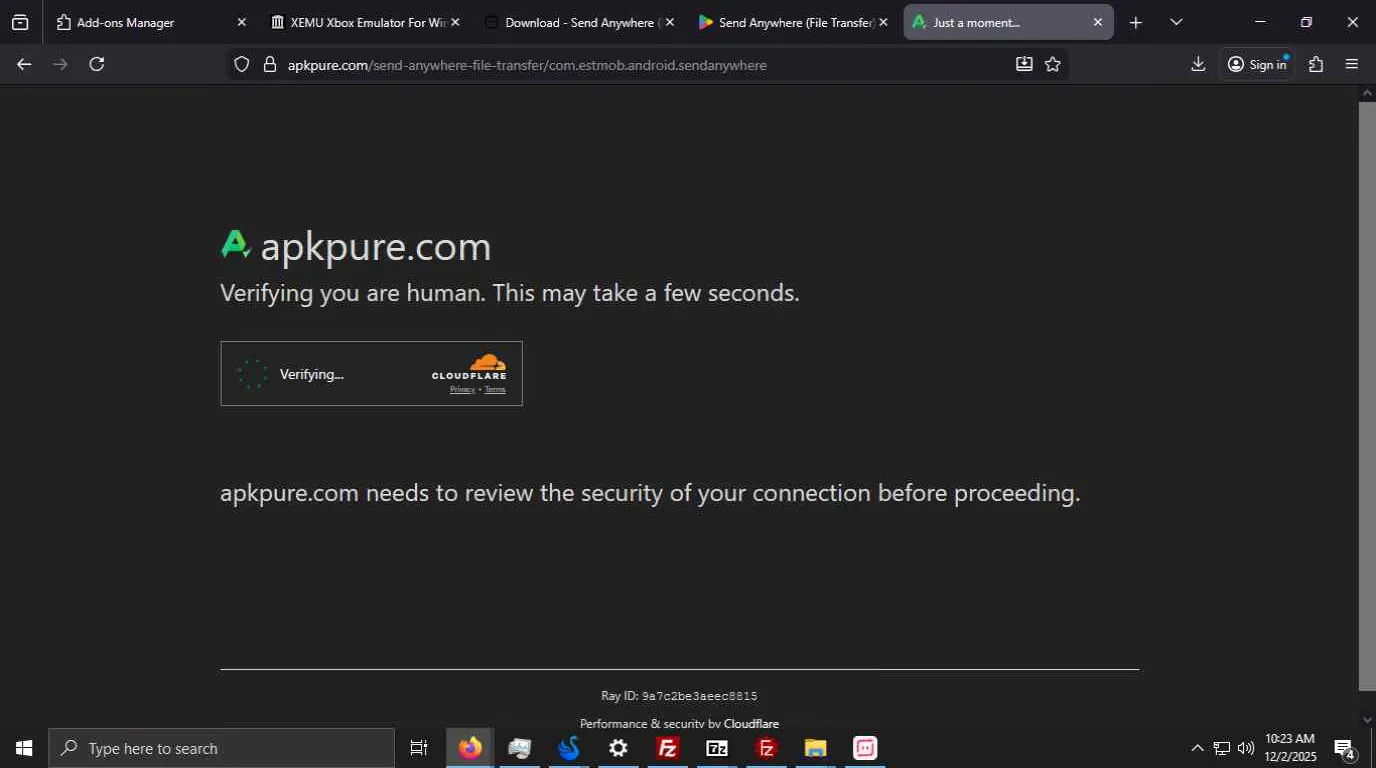Reload the current apkpure page

click(x=97, y=64)
